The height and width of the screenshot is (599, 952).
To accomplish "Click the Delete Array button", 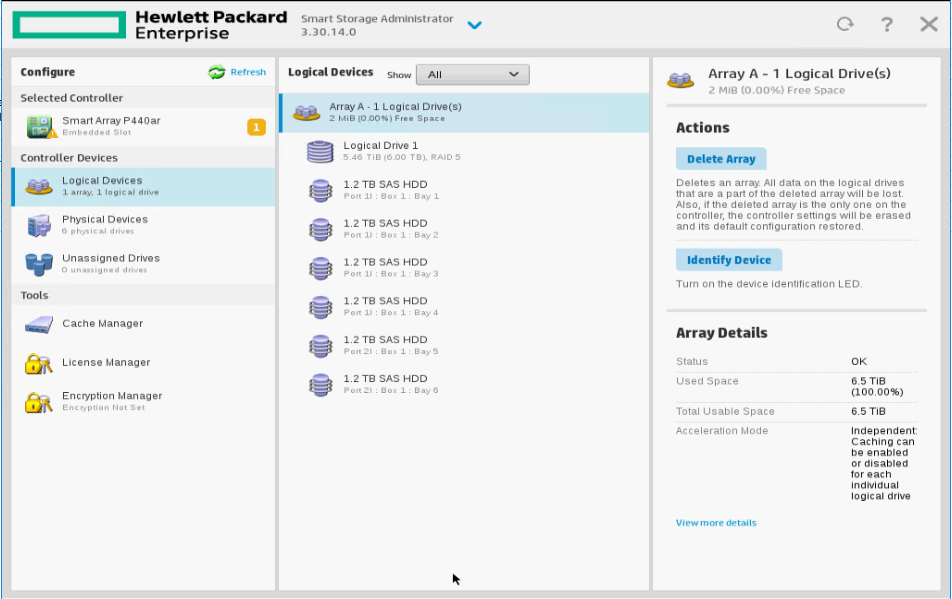I will tap(721, 159).
